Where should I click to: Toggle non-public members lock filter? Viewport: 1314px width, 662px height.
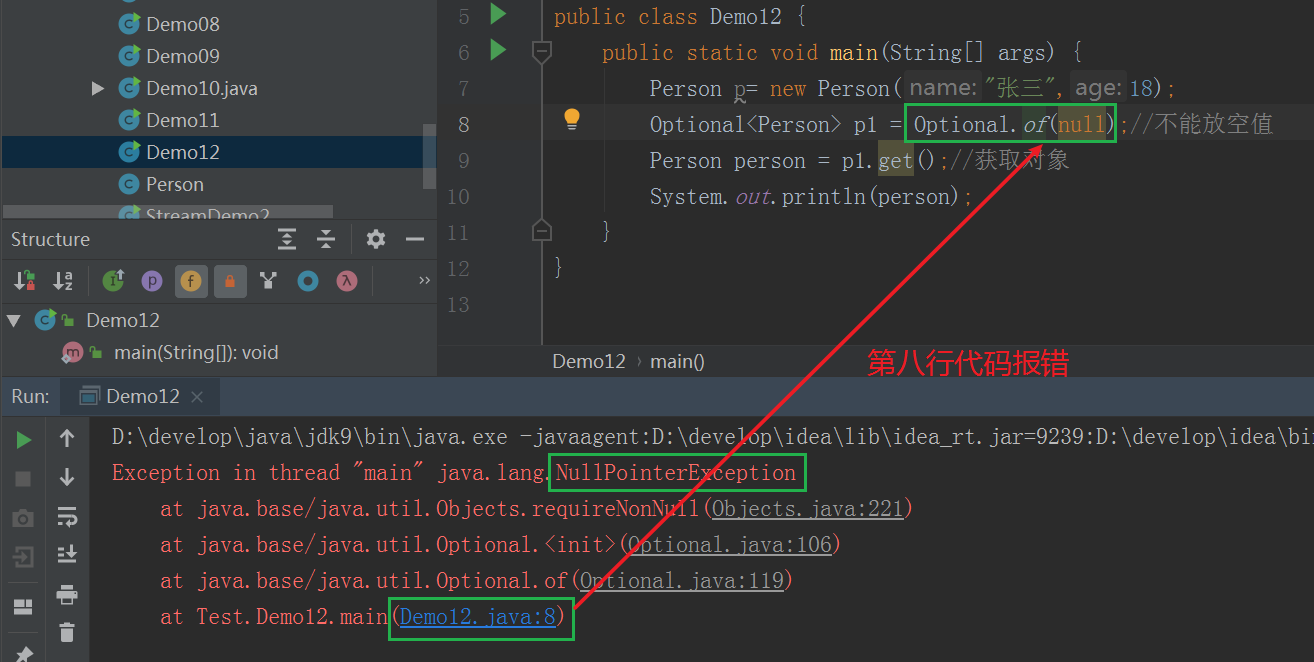pyautogui.click(x=229, y=280)
